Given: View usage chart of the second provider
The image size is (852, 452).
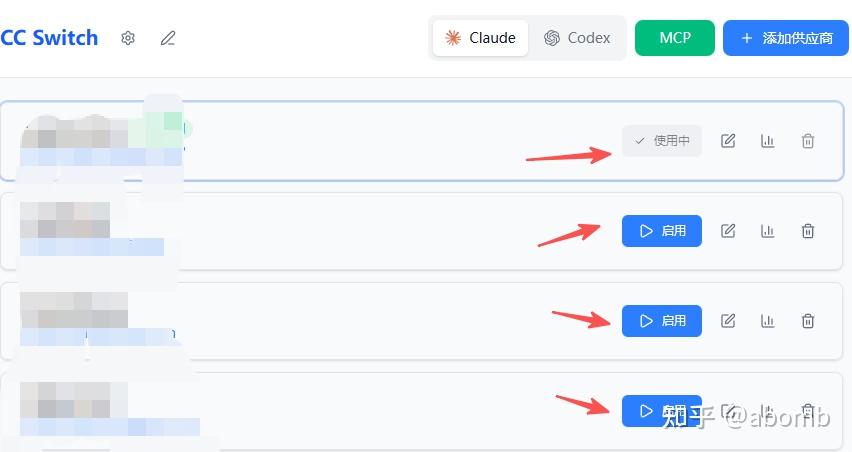Looking at the screenshot, I should coord(768,231).
